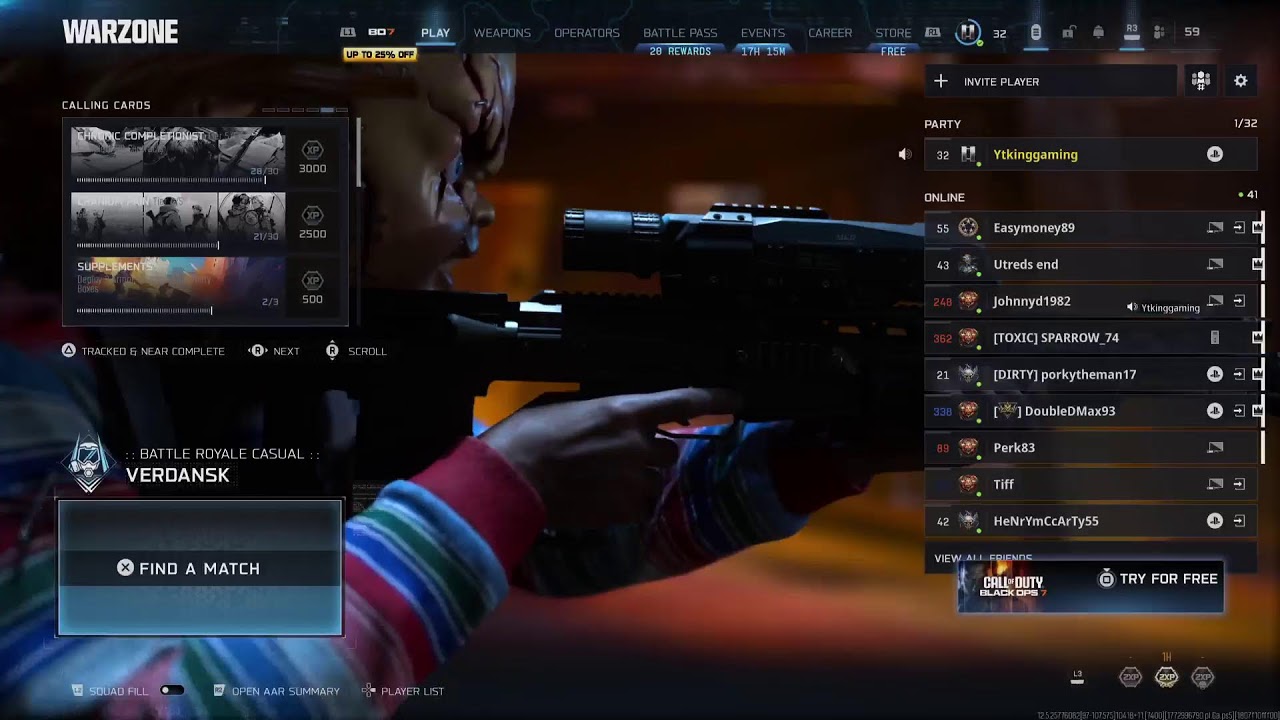The width and height of the screenshot is (1280, 720).
Task: Click the plus icon for Invite Player
Action: tap(941, 81)
